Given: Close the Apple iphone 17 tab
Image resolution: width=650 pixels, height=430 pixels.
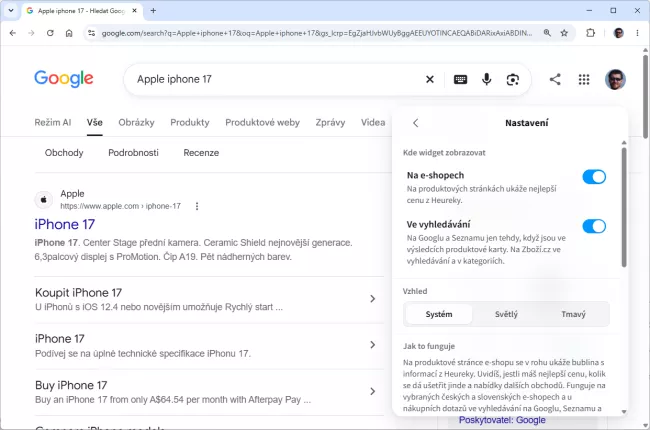Looking at the screenshot, I should click(134, 11).
